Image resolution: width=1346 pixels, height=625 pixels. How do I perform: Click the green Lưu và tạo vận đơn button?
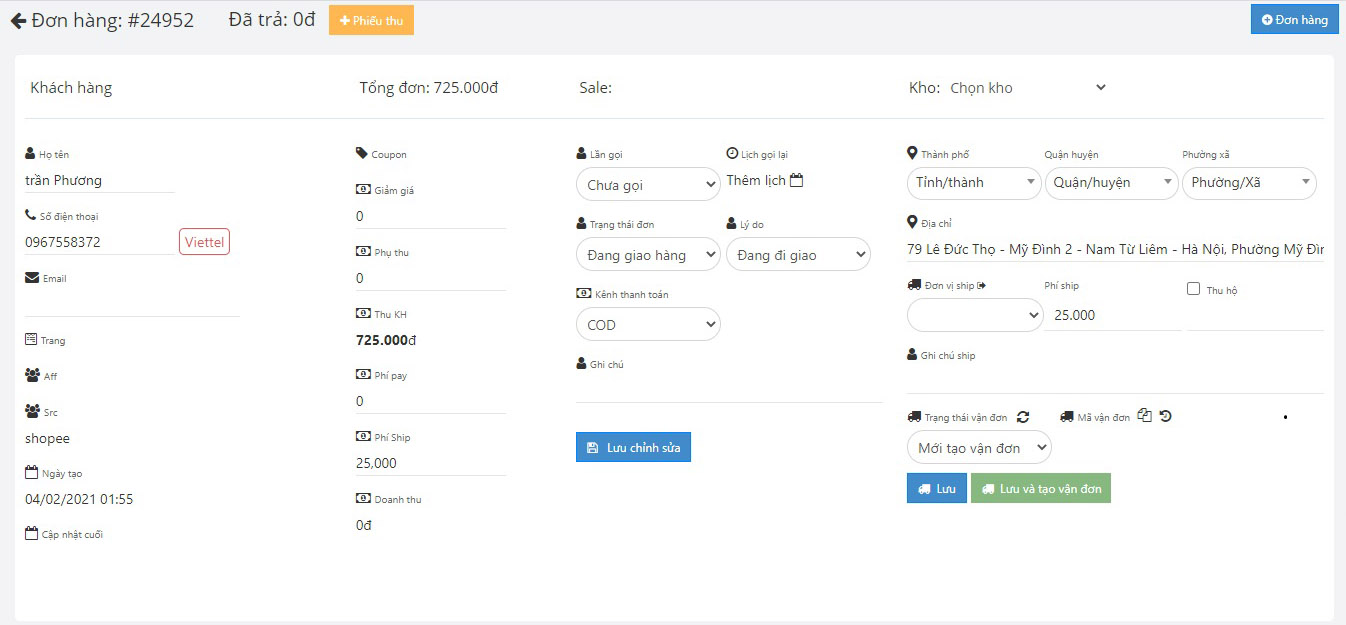pyautogui.click(x=1040, y=489)
